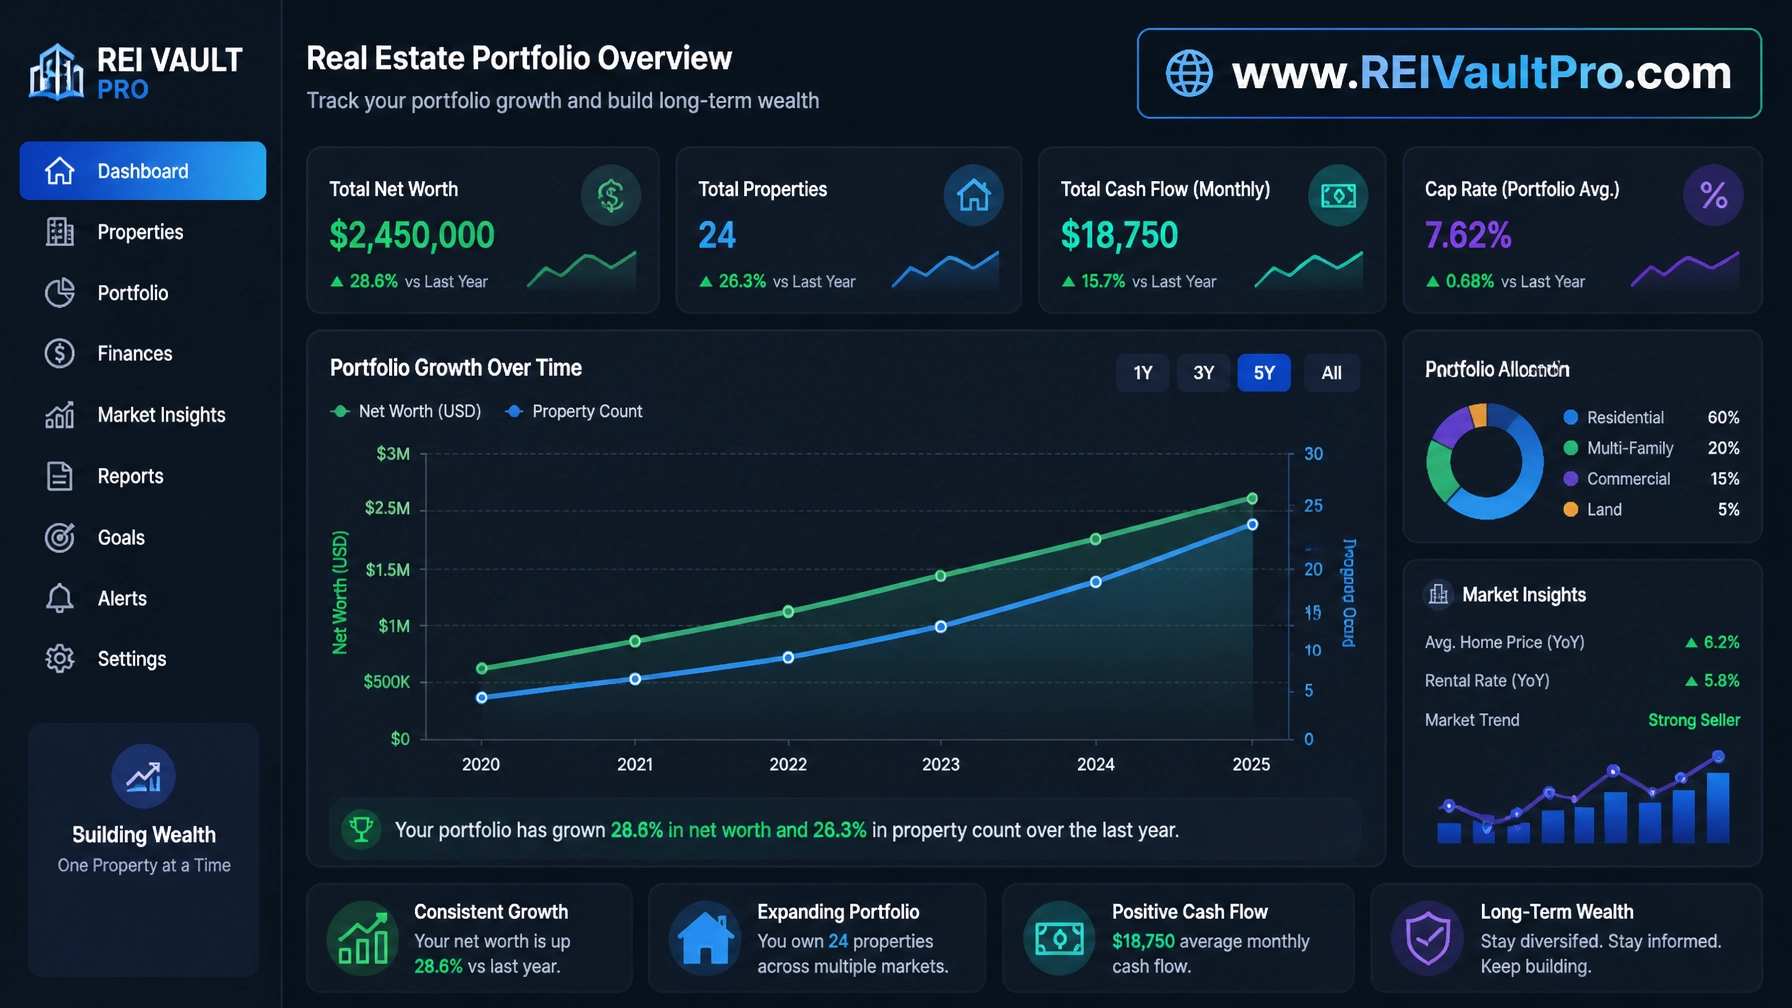The image size is (1792, 1008).
Task: Click the Dashboard home icon
Action: pos(60,171)
